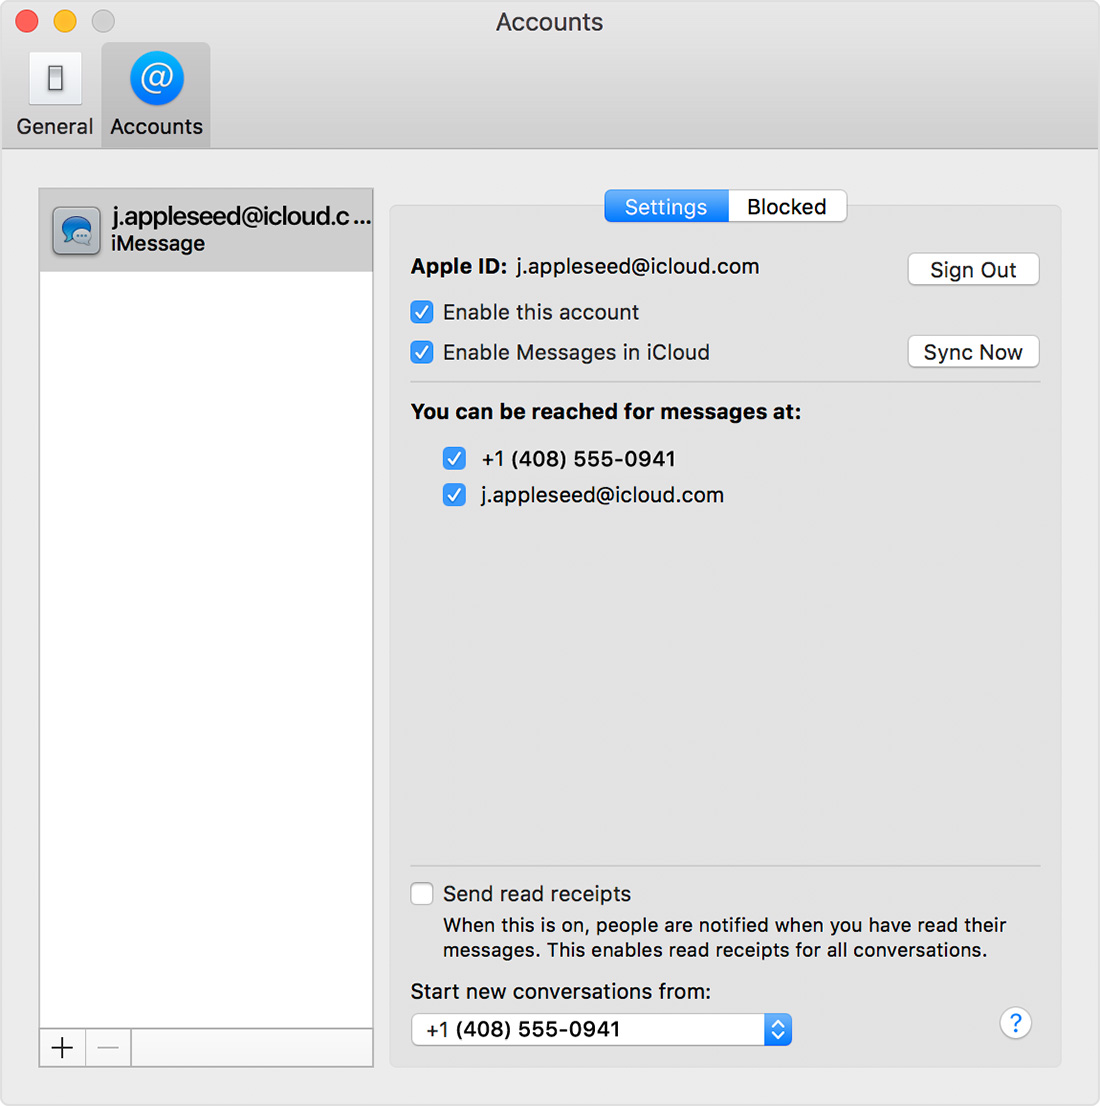The height and width of the screenshot is (1106, 1100).
Task: Minimize window with the yellow button
Action: pos(65,21)
